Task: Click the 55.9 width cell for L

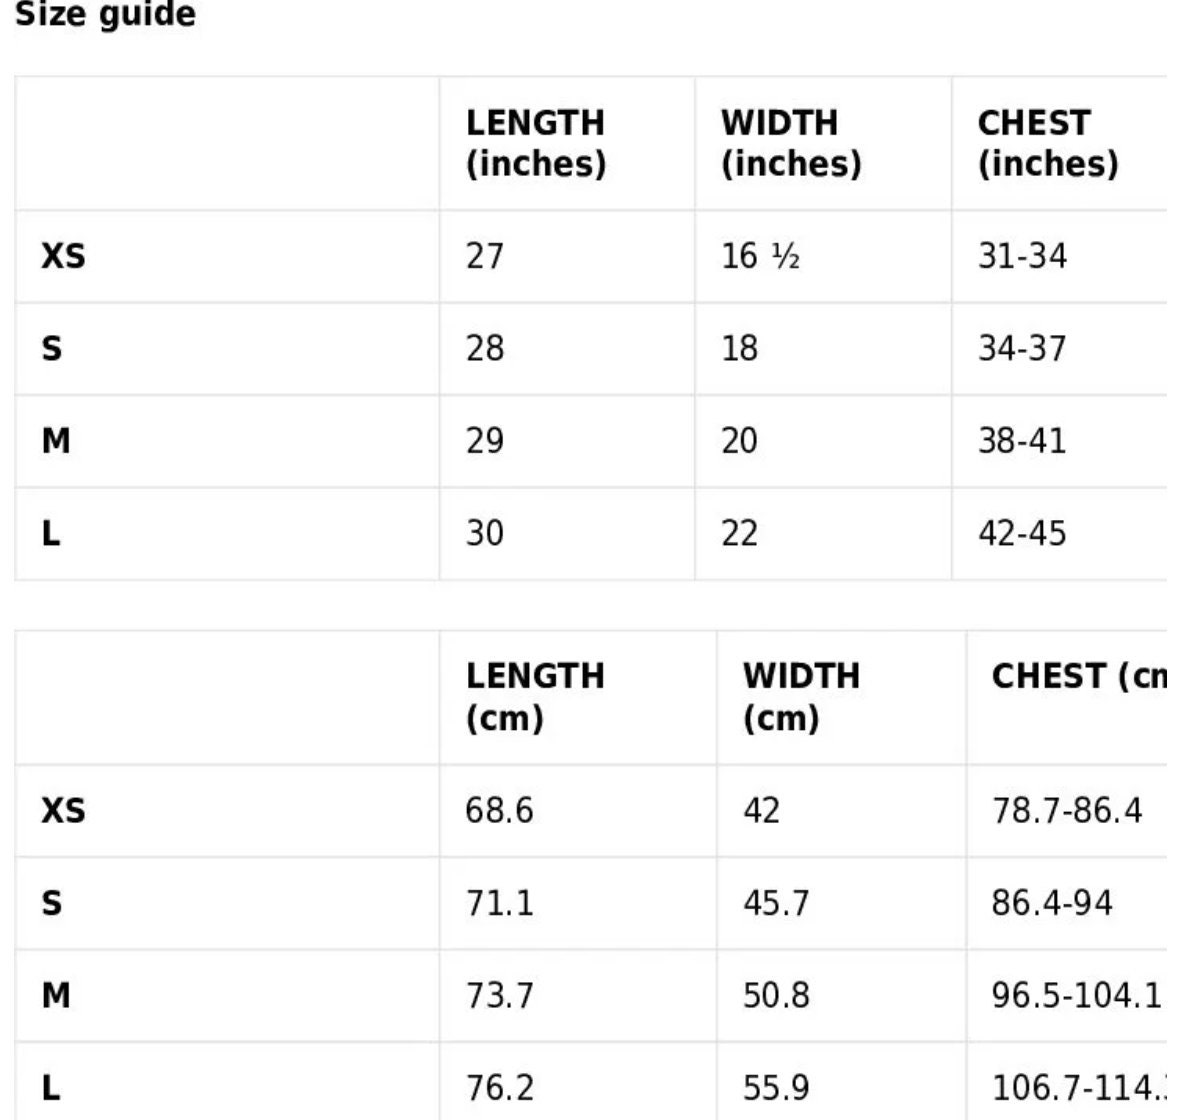Action: (x=776, y=1088)
